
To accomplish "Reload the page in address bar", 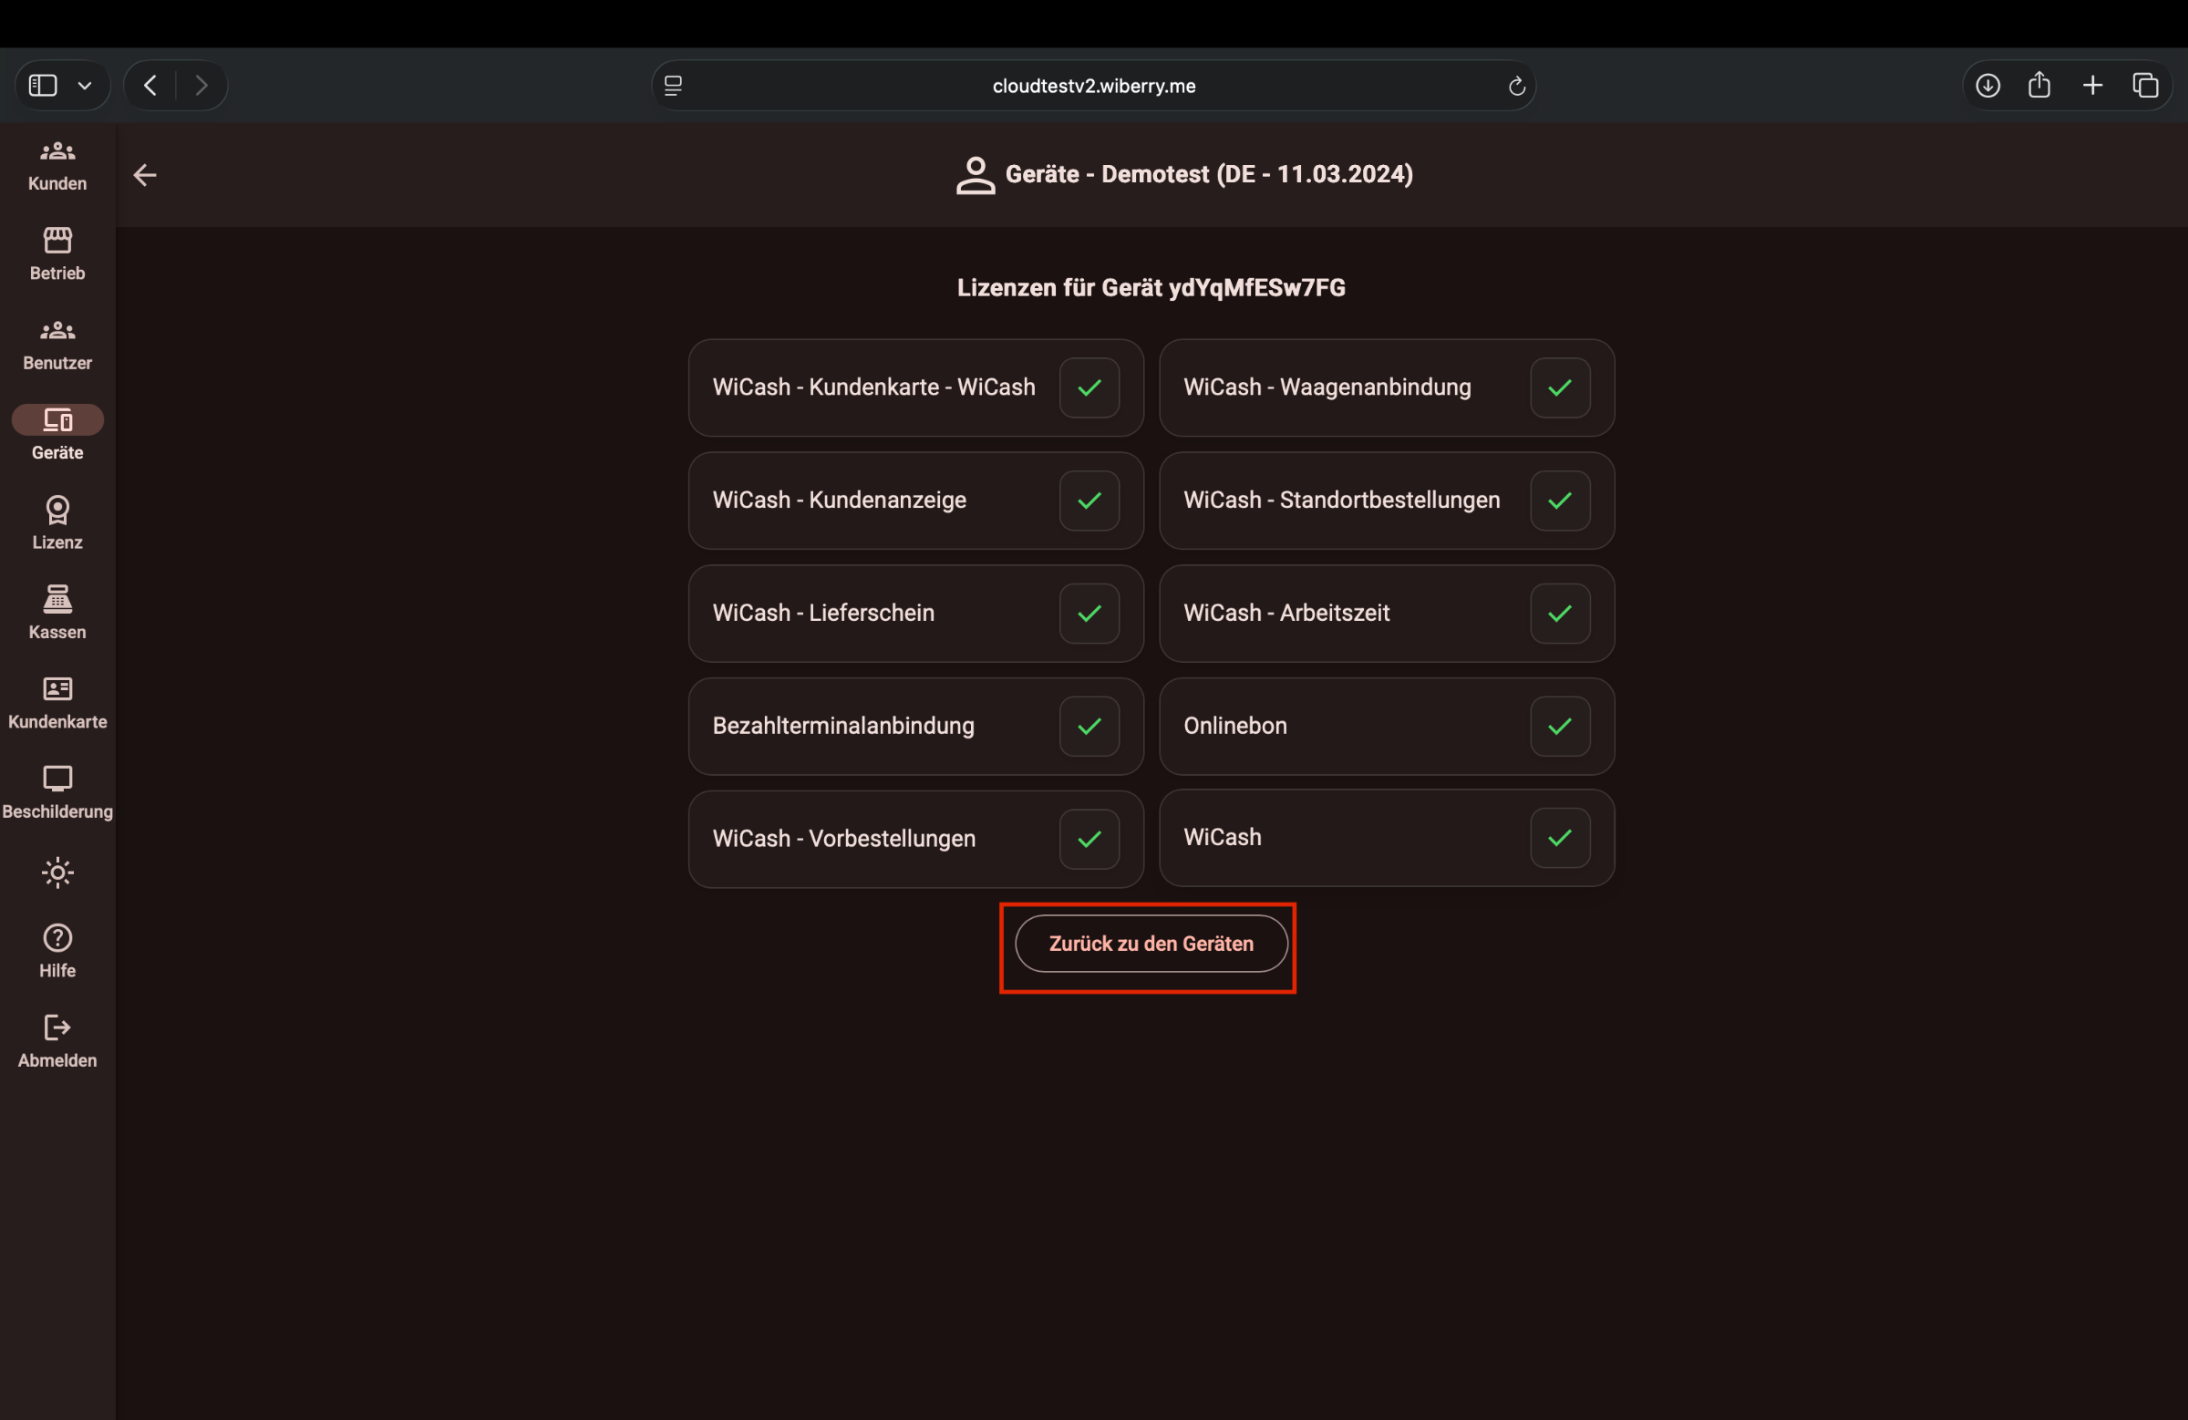I will point(1516,86).
